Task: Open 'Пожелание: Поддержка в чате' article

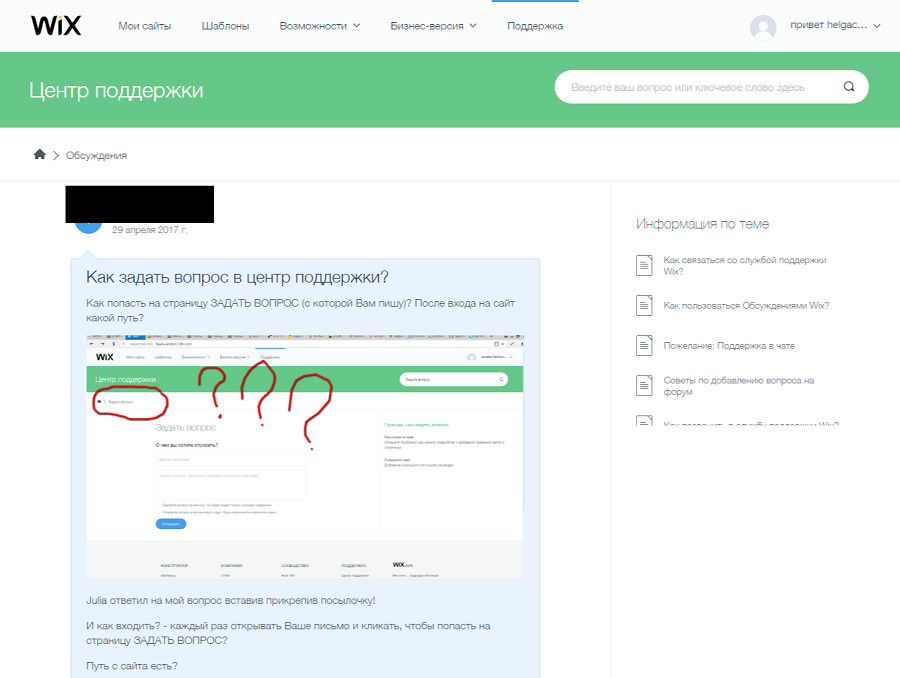Action: coord(729,346)
